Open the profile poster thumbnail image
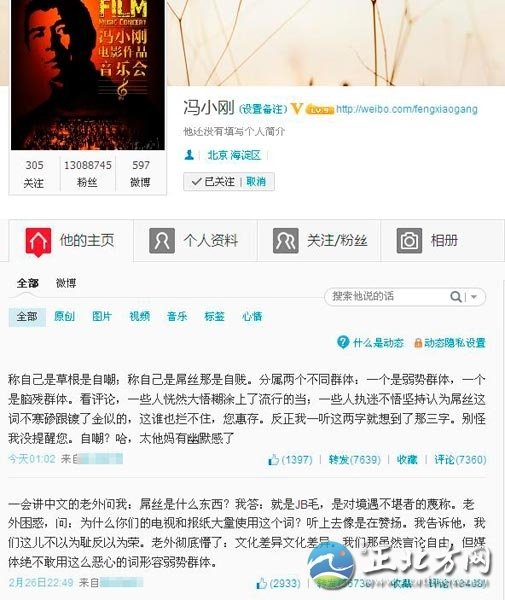This screenshot has height=600, width=505. tap(88, 75)
